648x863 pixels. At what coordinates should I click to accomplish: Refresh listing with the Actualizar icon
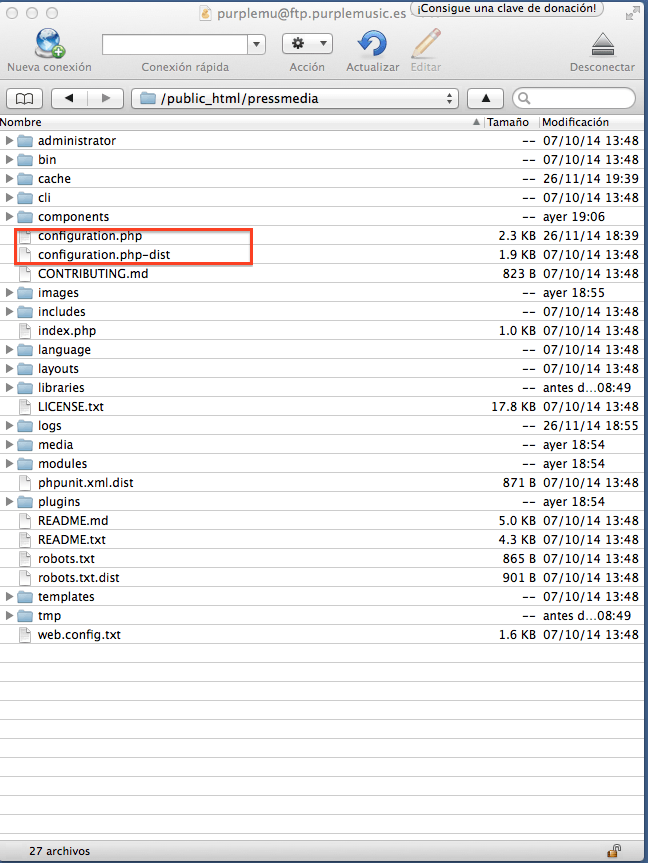pyautogui.click(x=372, y=43)
